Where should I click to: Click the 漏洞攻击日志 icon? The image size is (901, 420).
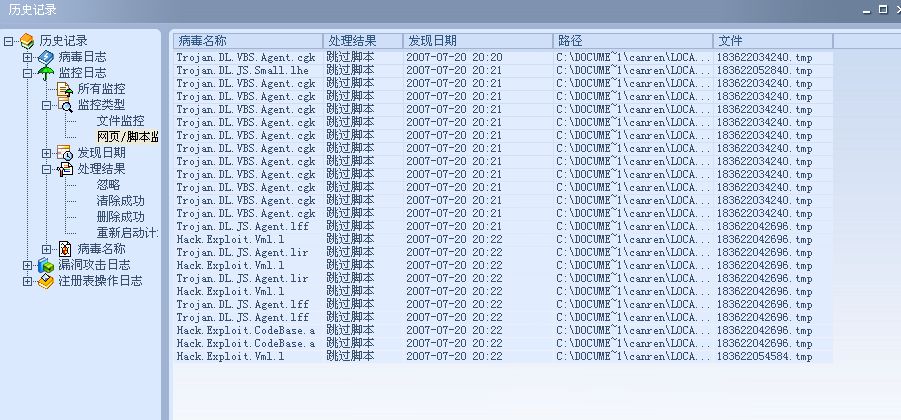45,265
